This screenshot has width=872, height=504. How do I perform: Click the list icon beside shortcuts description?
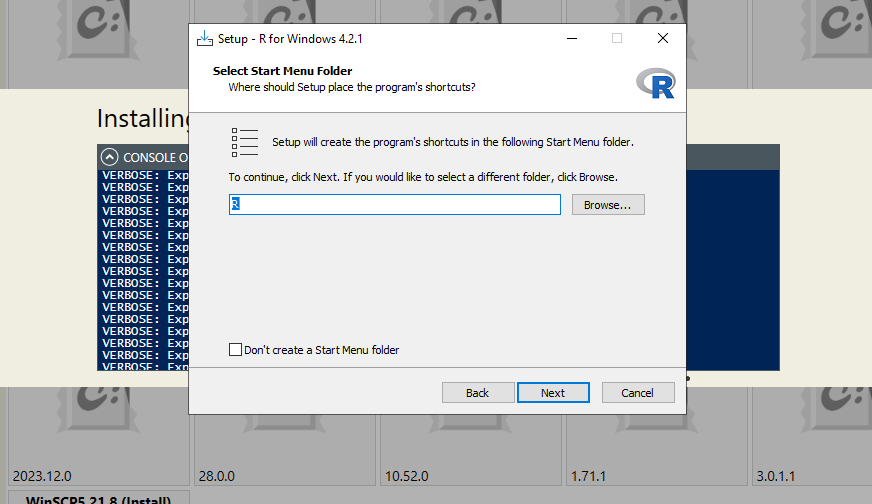[x=245, y=142]
